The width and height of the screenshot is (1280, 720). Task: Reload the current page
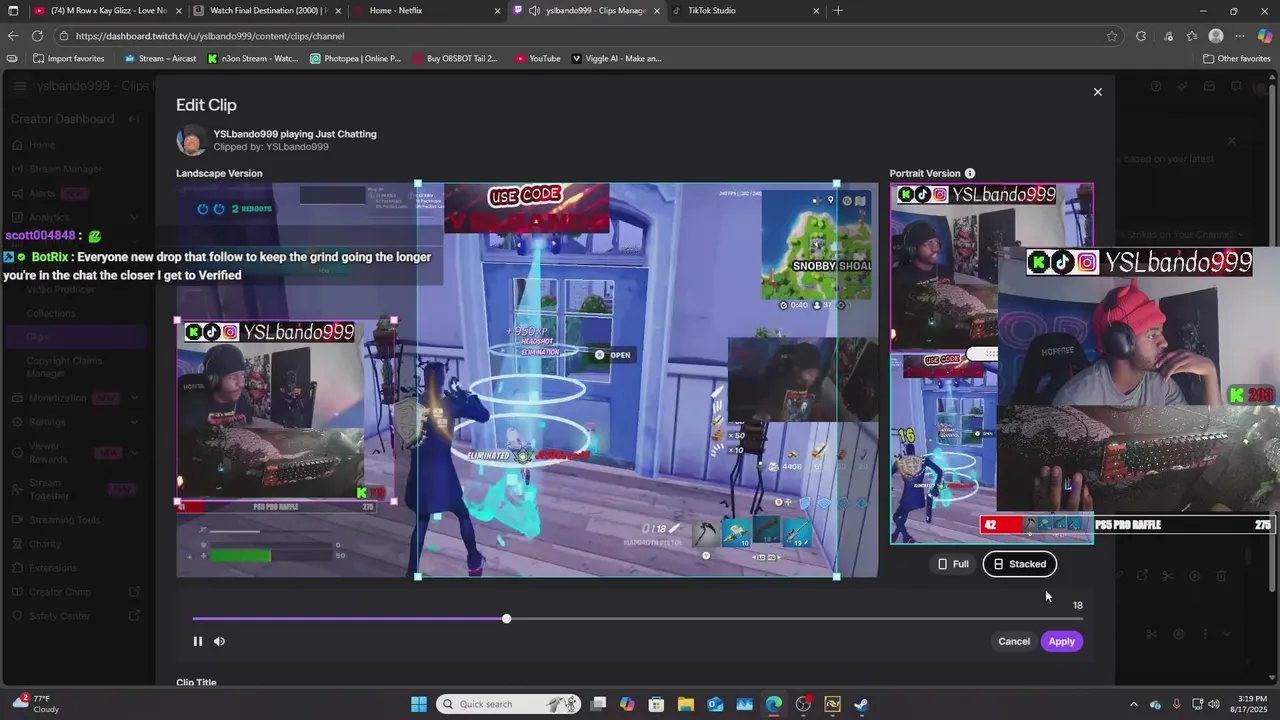[x=37, y=36]
